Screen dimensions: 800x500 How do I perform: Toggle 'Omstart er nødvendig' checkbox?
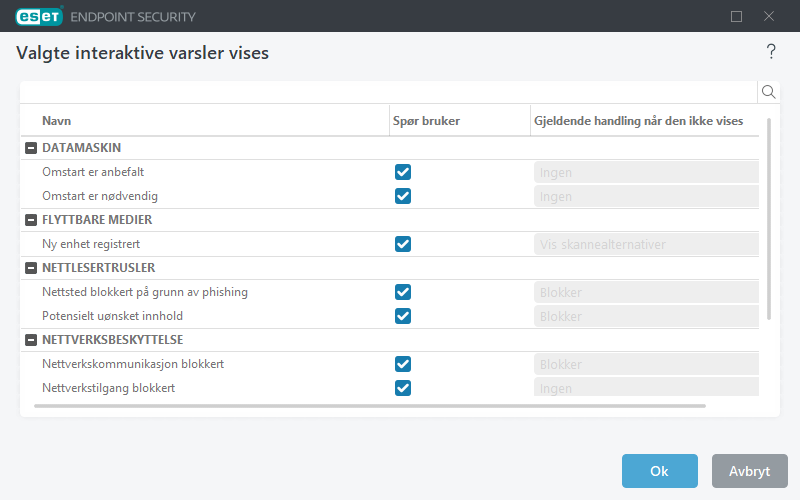403,196
